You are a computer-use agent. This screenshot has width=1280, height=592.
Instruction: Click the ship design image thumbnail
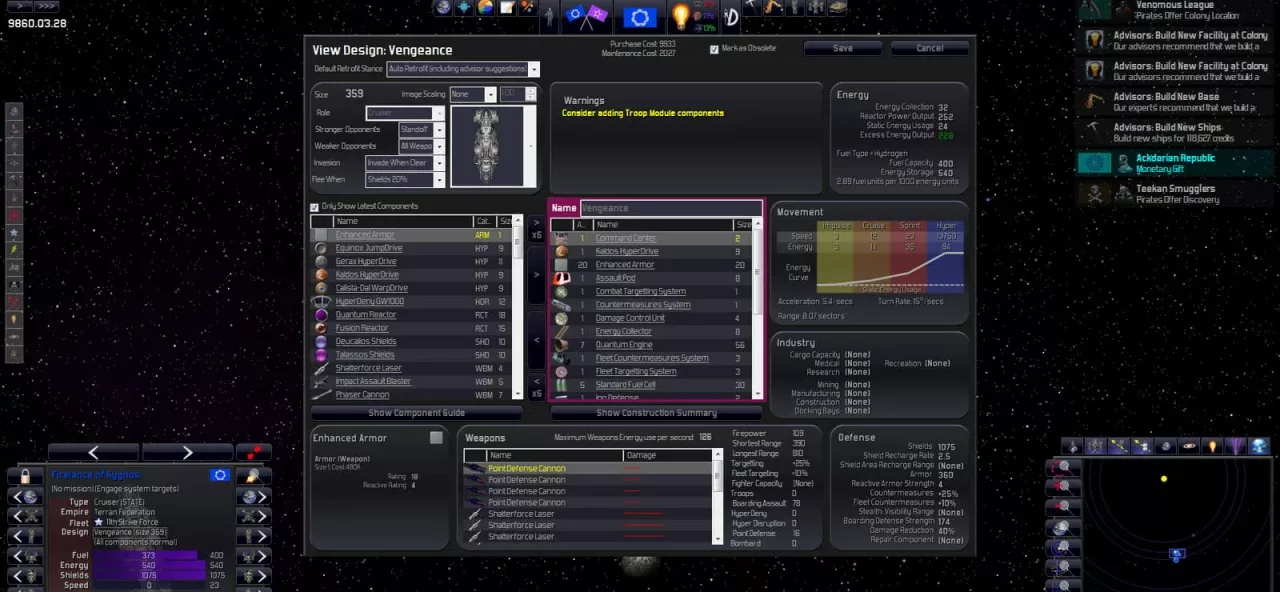tap(486, 146)
